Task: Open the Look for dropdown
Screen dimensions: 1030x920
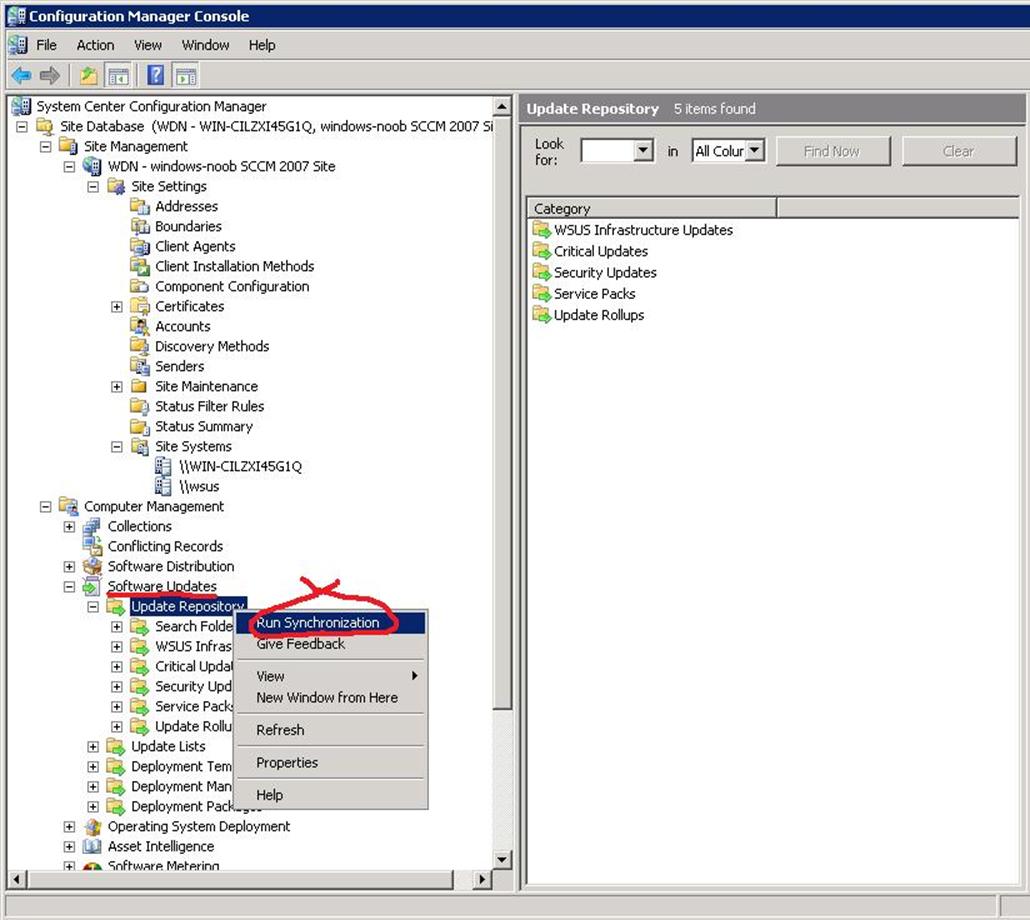Action: [643, 151]
